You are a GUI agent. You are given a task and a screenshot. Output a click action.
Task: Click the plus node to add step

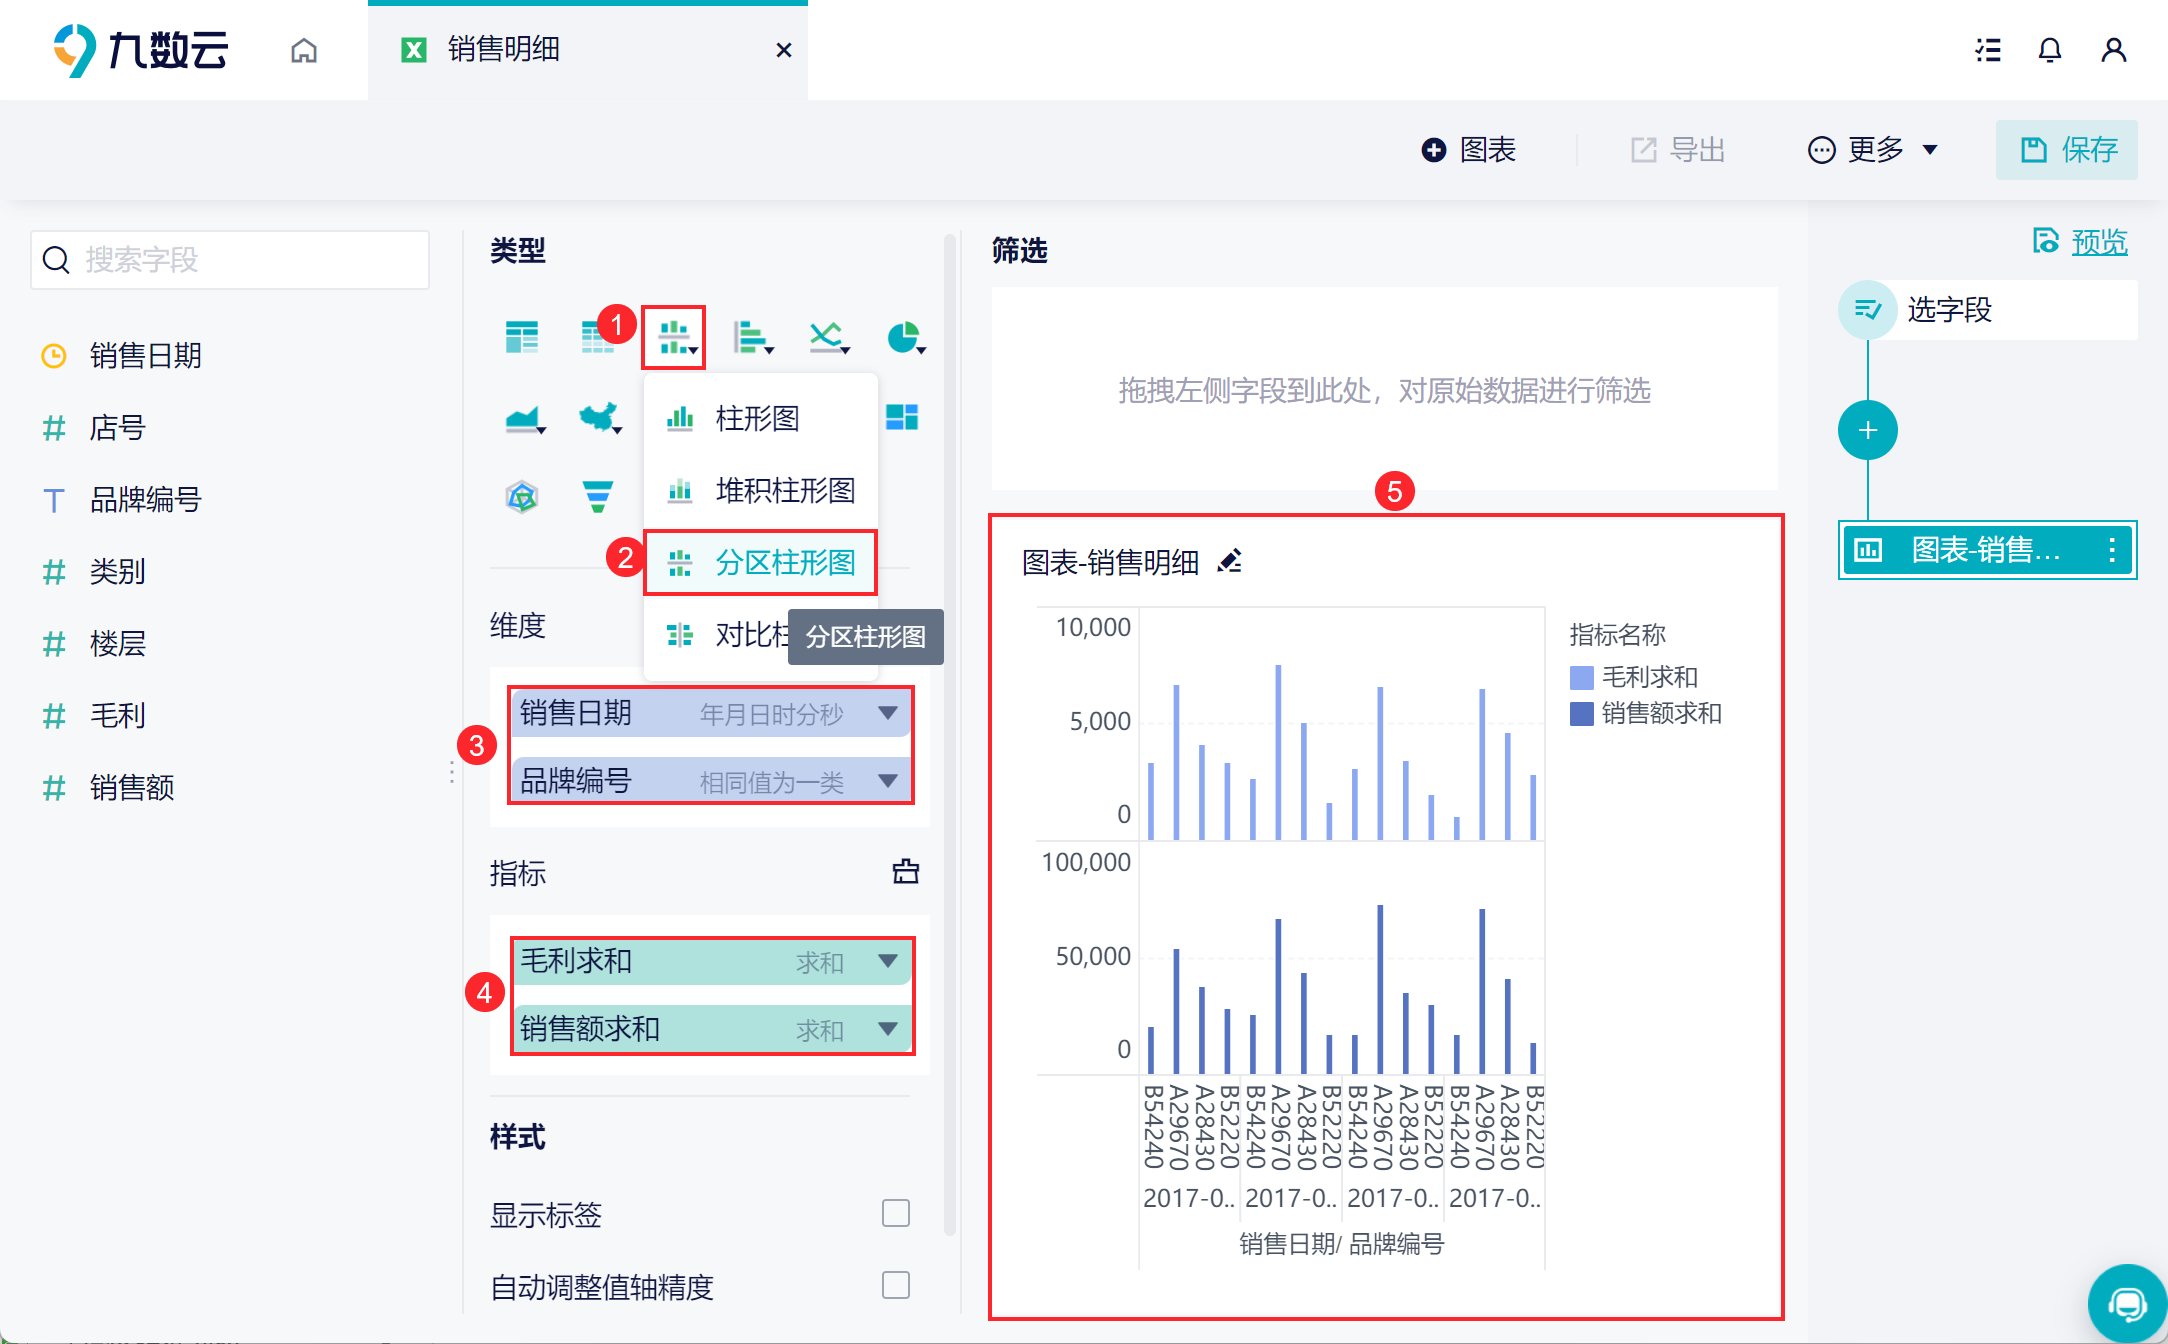click(x=1867, y=431)
